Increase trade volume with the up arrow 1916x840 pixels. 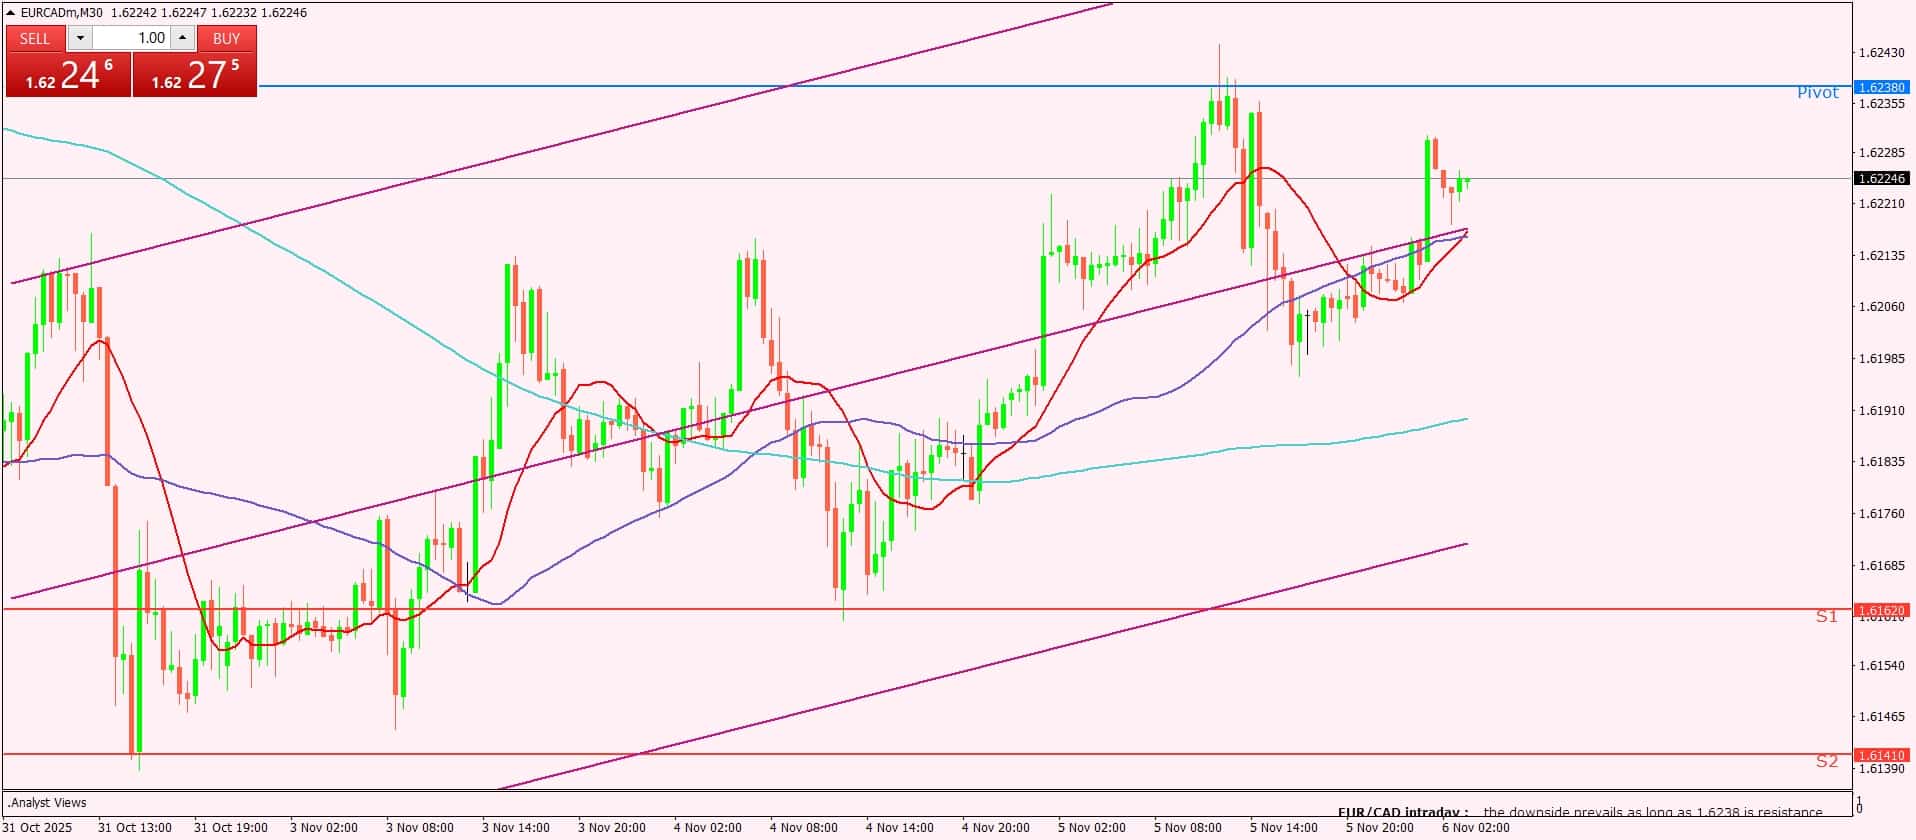(x=182, y=38)
